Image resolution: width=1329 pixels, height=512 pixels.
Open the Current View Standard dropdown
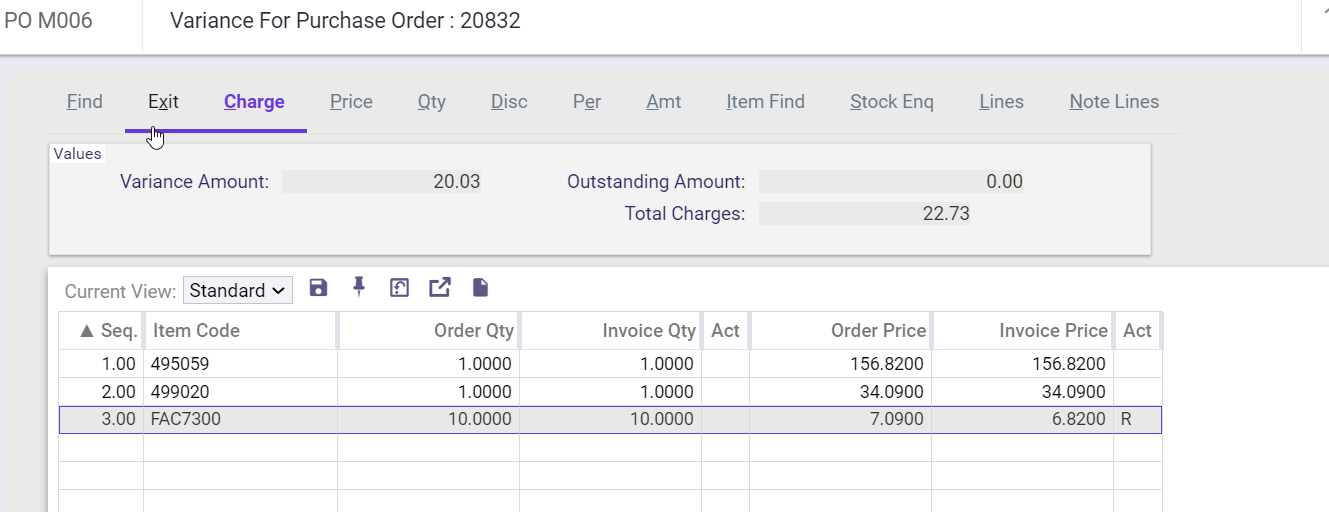238,291
